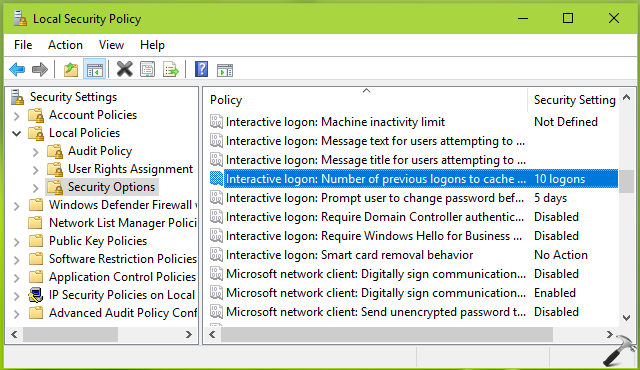
Task: Toggle the Show/Hide Action Pane icon
Action: [225, 71]
